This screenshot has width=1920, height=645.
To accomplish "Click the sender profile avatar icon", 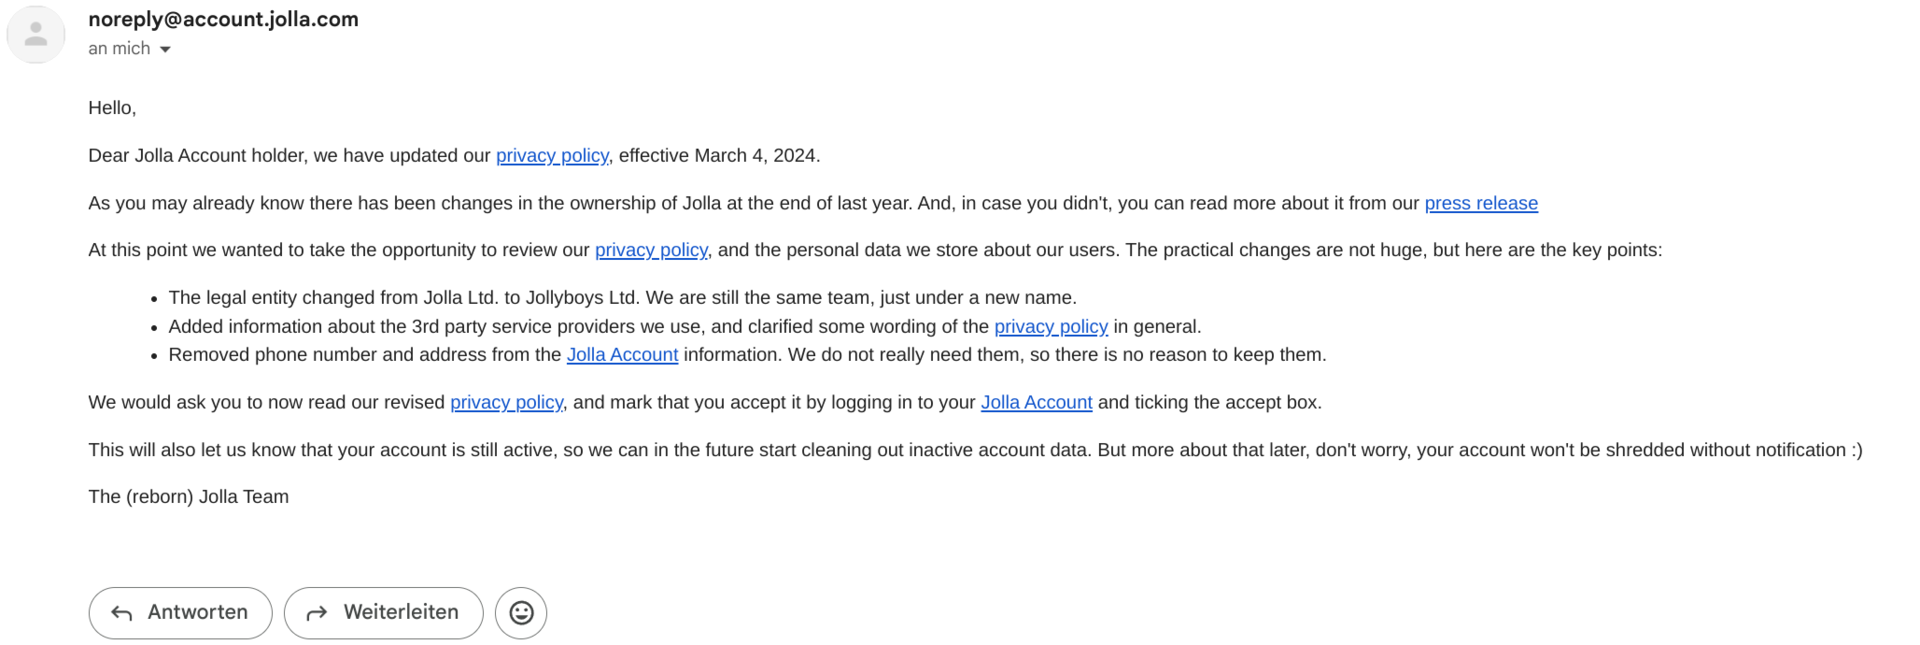I will pyautogui.click(x=36, y=35).
